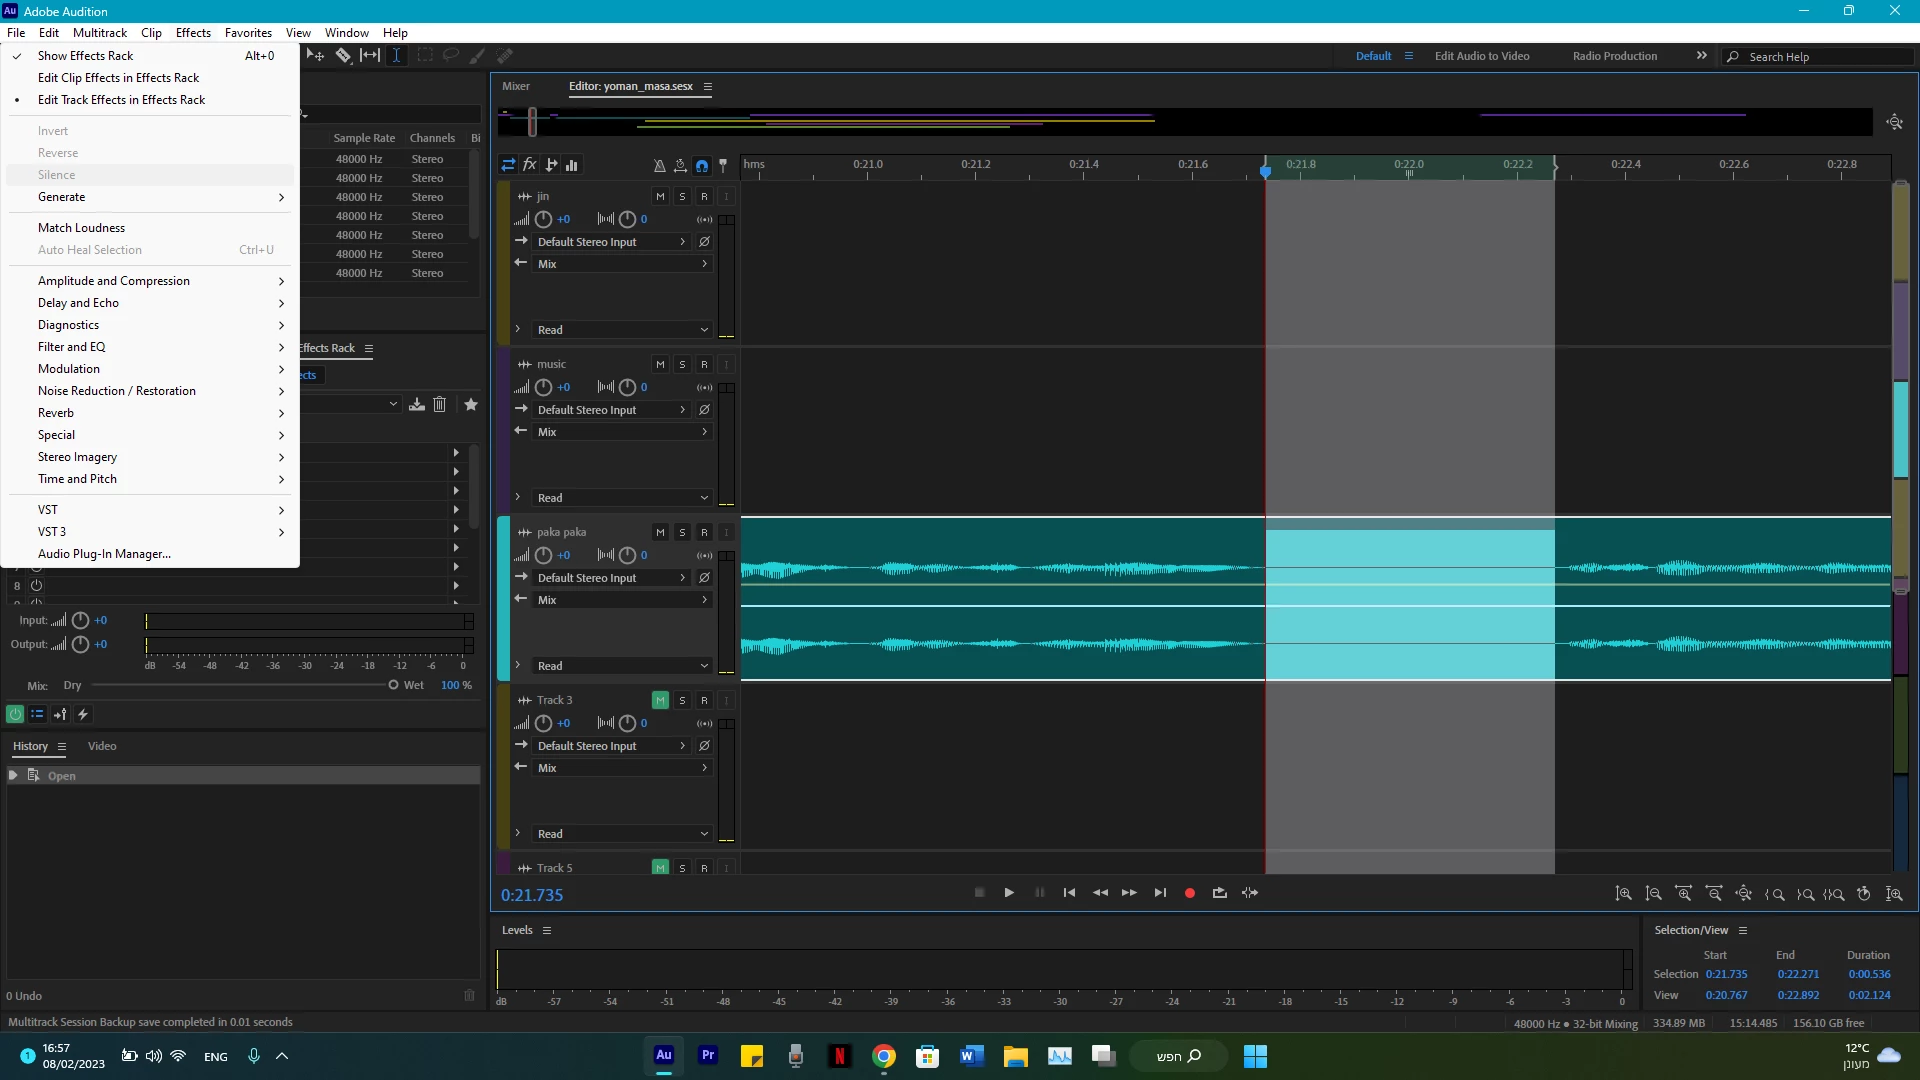Open the Read automation dropdown on jin track

click(x=622, y=330)
